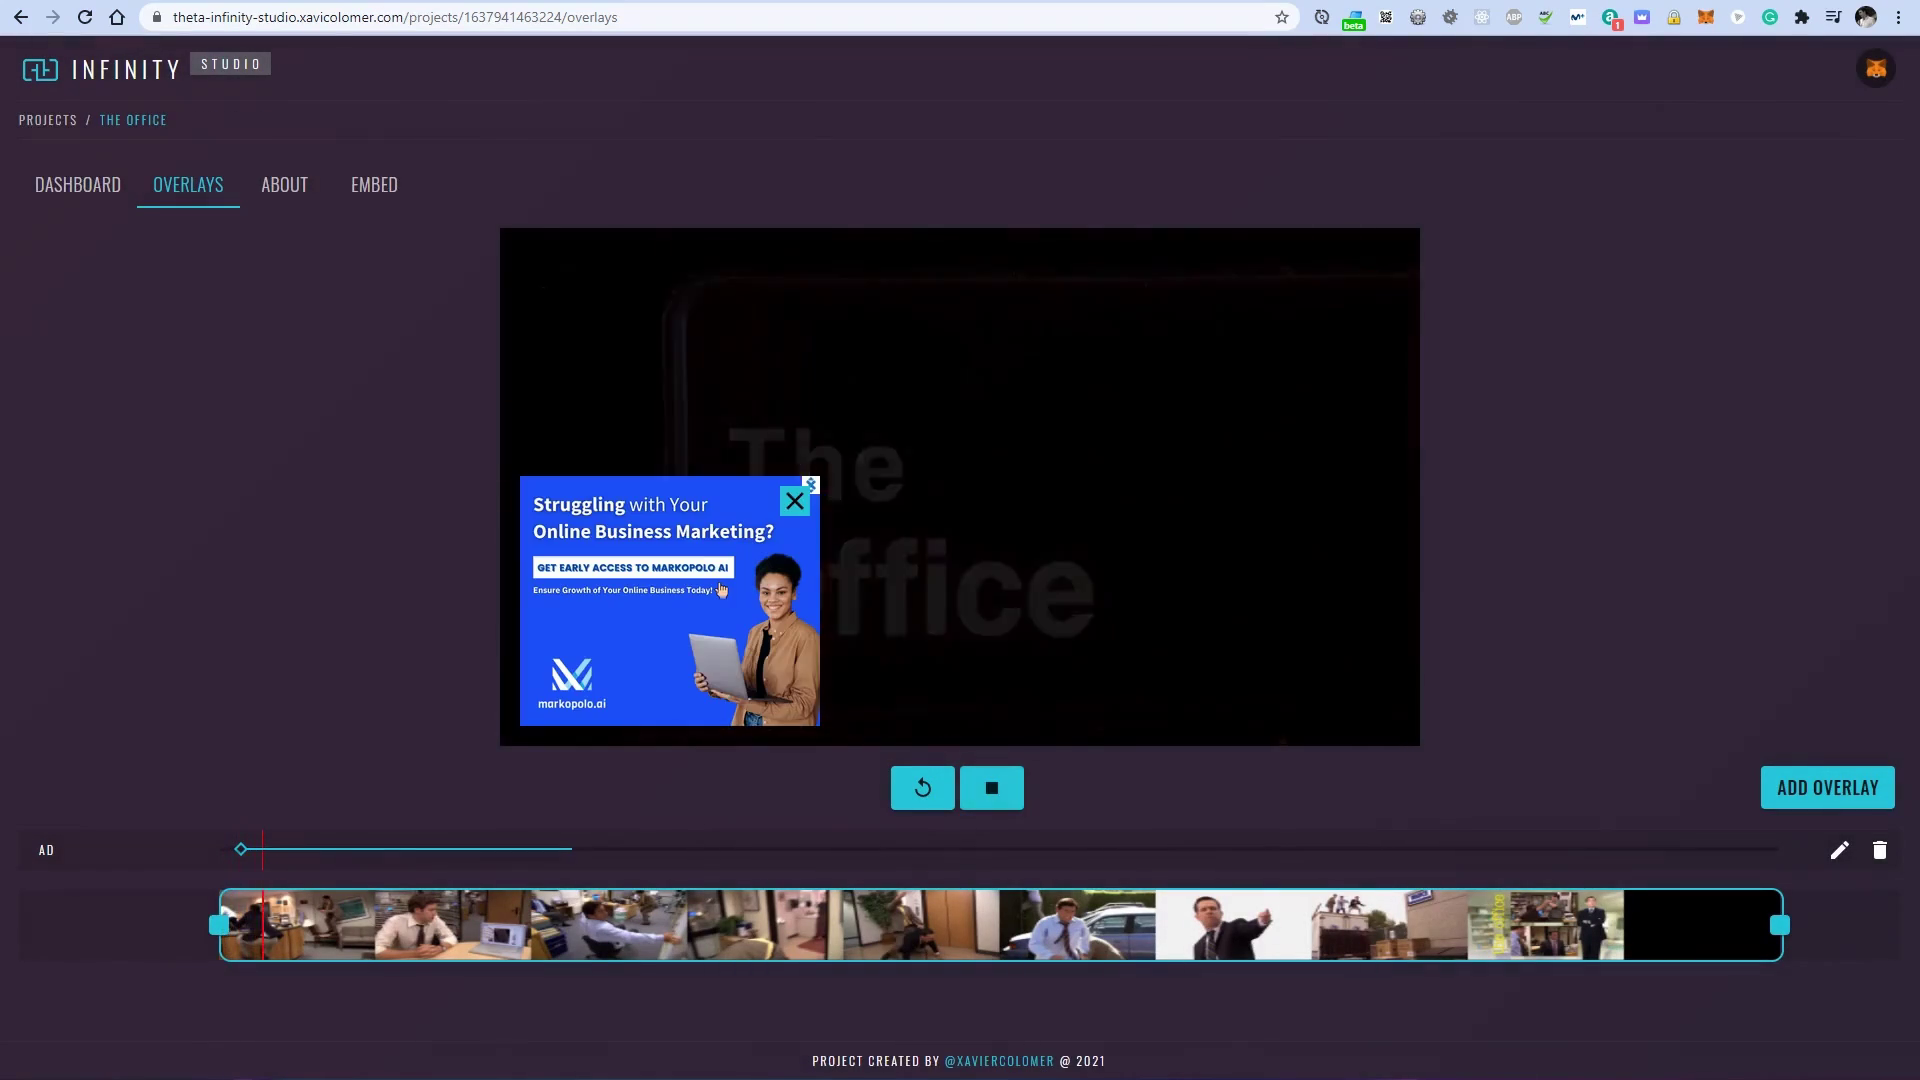This screenshot has width=1920, height=1080.
Task: Click the man pointing thumbnail in timeline
Action: [x=1232, y=925]
